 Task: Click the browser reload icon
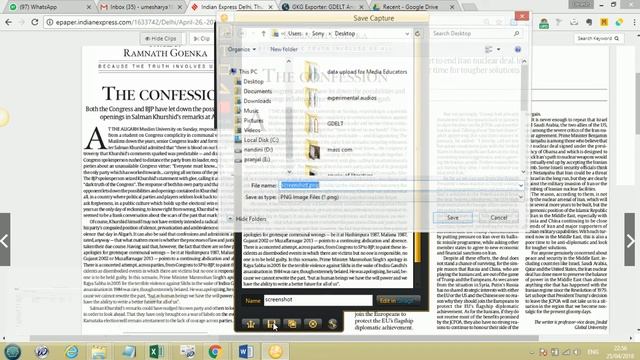point(35,22)
